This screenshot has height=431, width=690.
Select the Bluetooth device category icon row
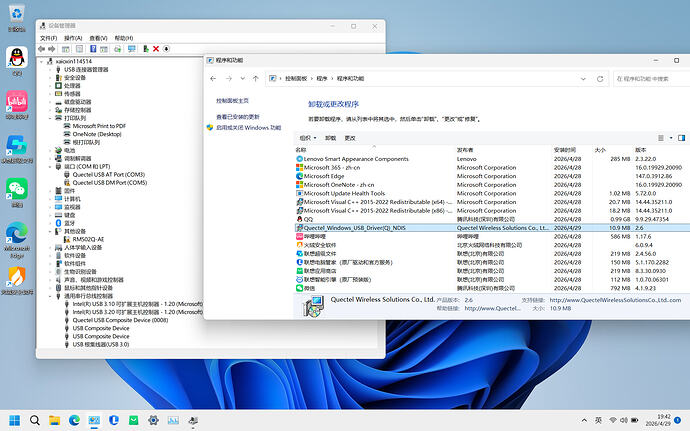click(66, 223)
